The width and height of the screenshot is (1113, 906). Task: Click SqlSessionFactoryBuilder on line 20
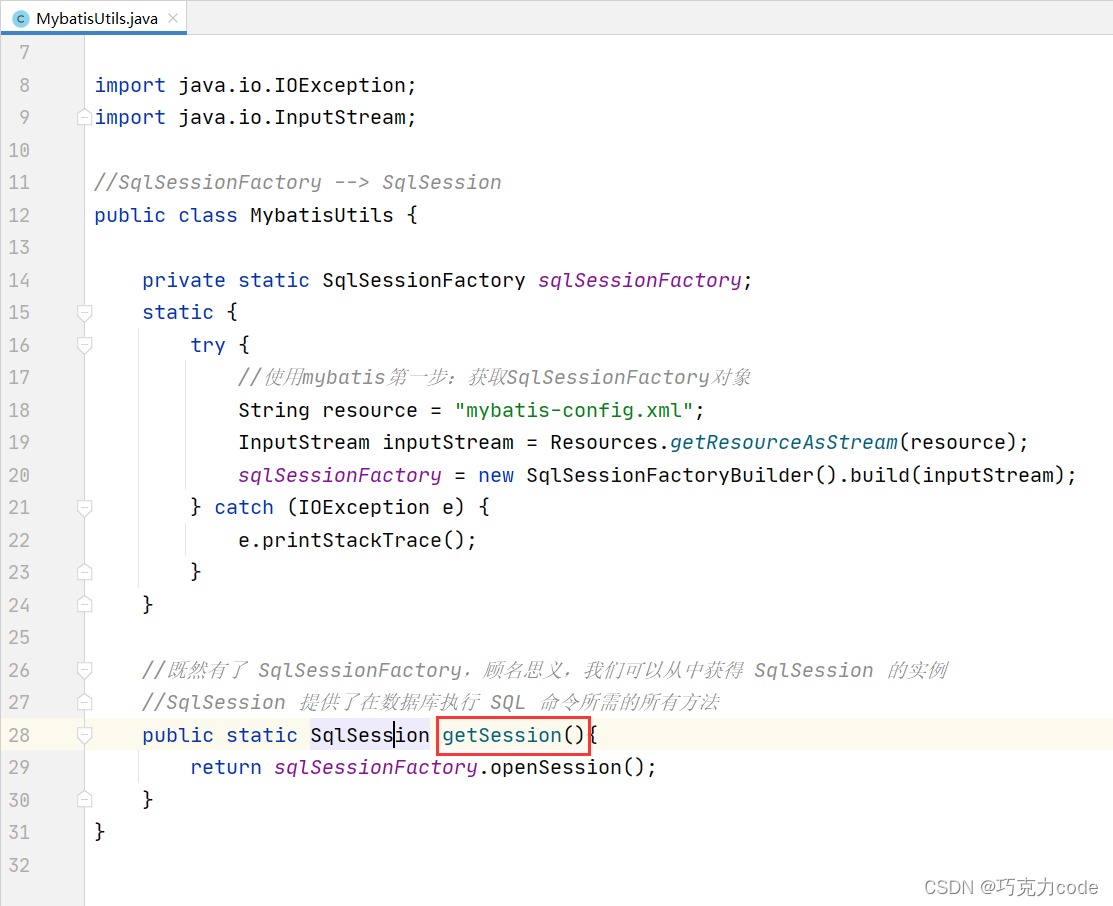point(669,475)
